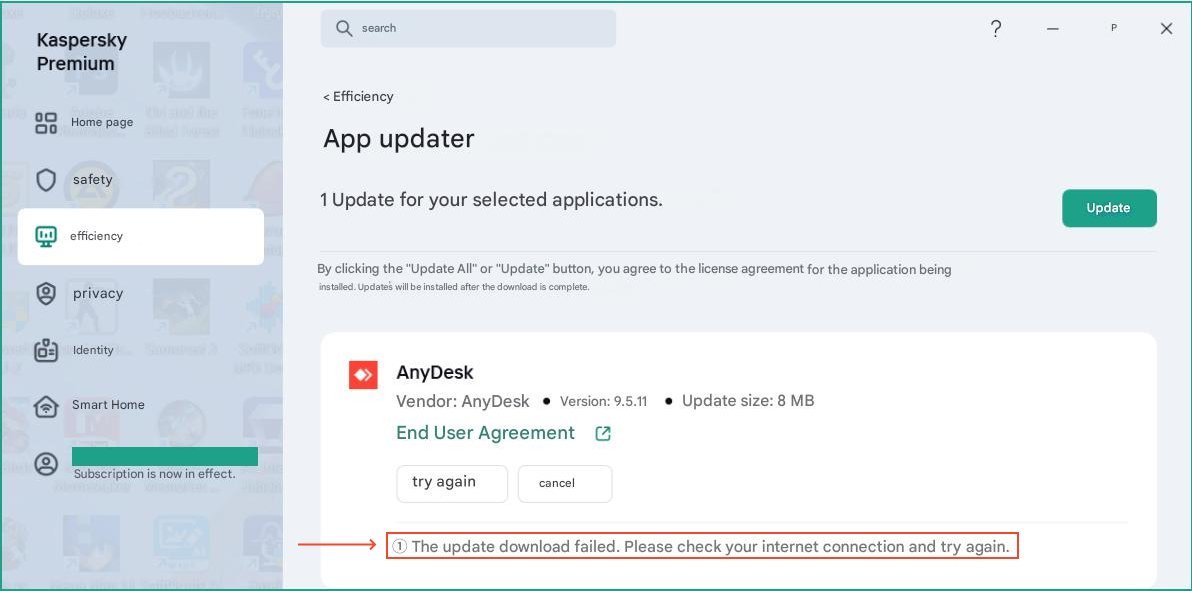Click the efficiency monitor icon
Image resolution: width=1192 pixels, height=591 pixels.
pyautogui.click(x=46, y=237)
